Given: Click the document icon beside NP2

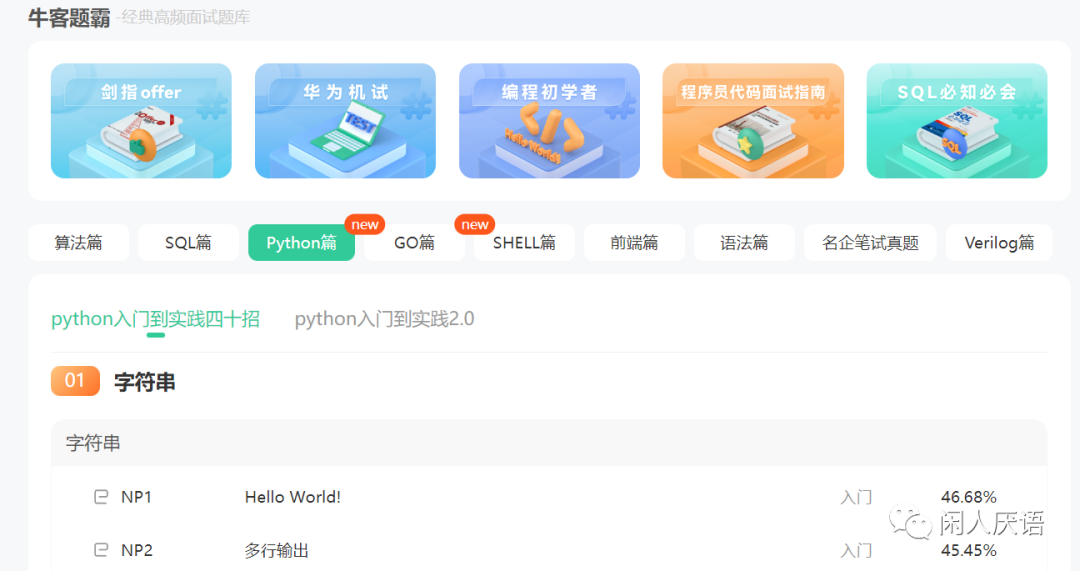Looking at the screenshot, I should click(101, 550).
